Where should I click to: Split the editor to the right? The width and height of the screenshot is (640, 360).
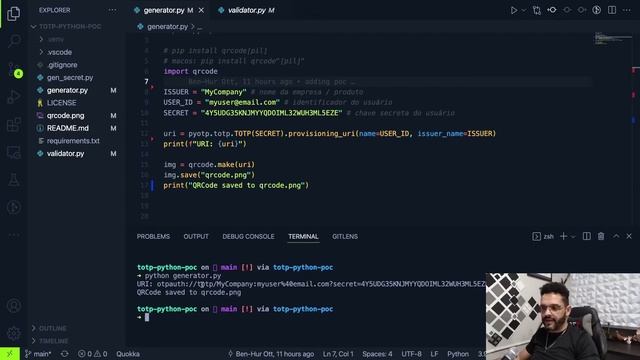[x=612, y=10]
